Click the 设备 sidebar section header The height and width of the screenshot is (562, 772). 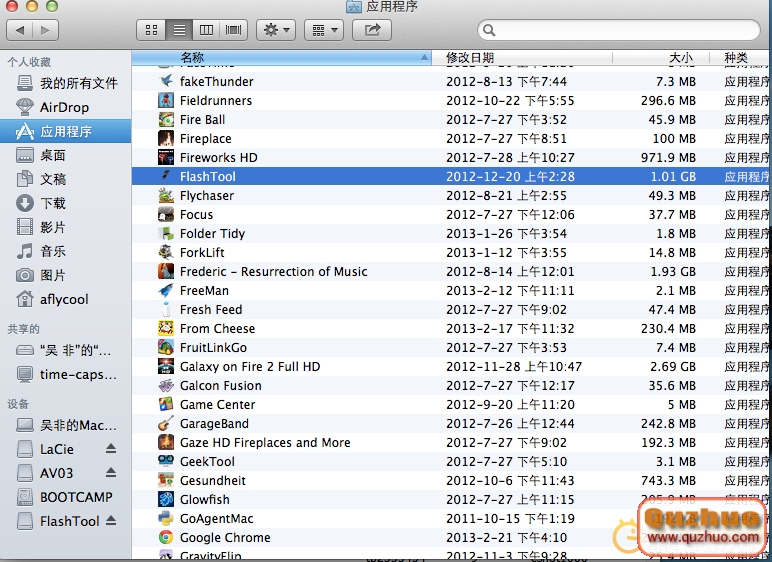click(18, 404)
